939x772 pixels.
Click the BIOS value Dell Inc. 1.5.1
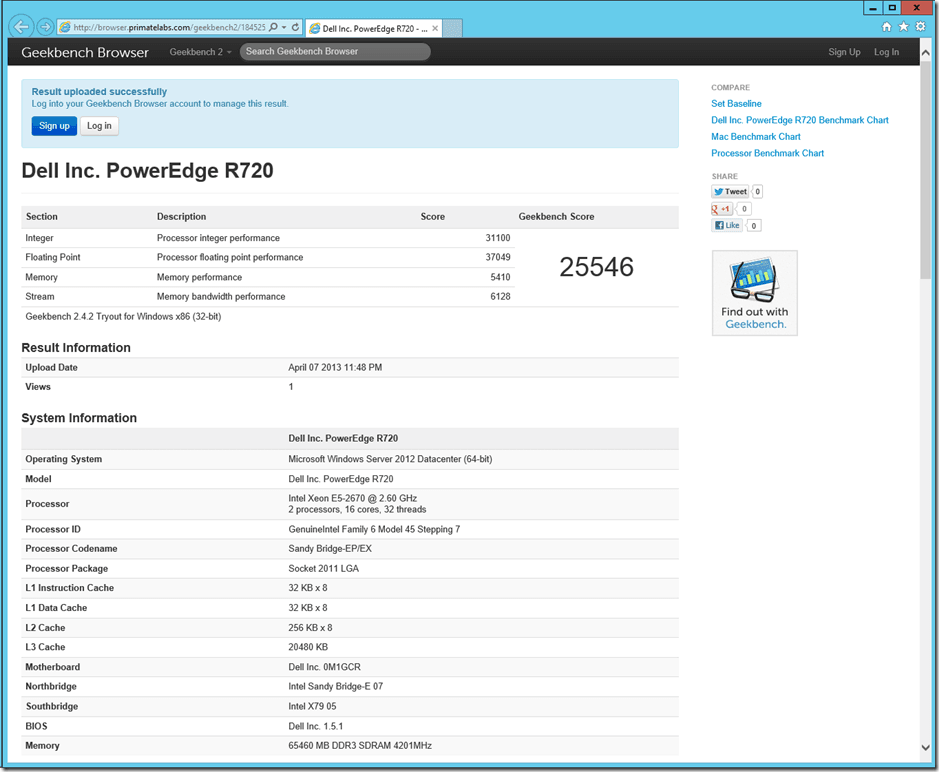[x=316, y=726]
